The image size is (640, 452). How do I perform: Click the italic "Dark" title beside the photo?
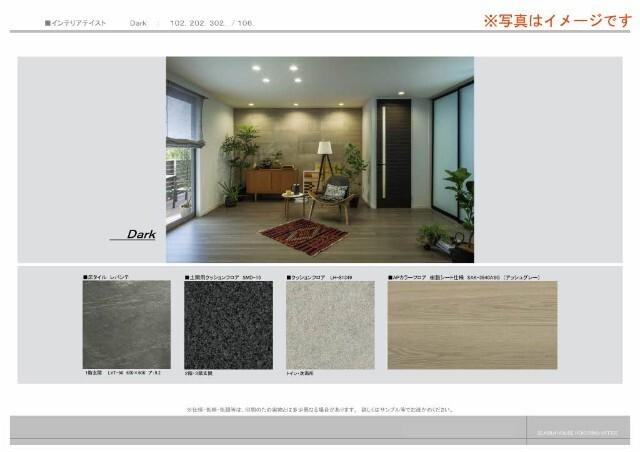click(x=141, y=234)
